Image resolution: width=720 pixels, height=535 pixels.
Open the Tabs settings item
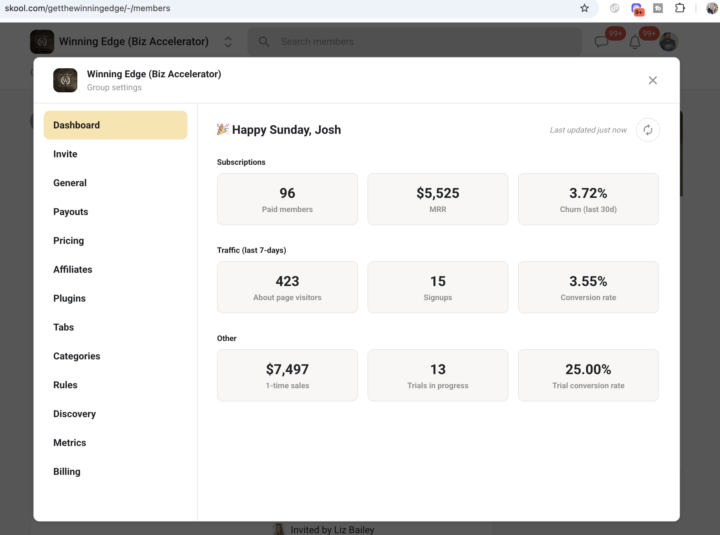click(x=115, y=327)
